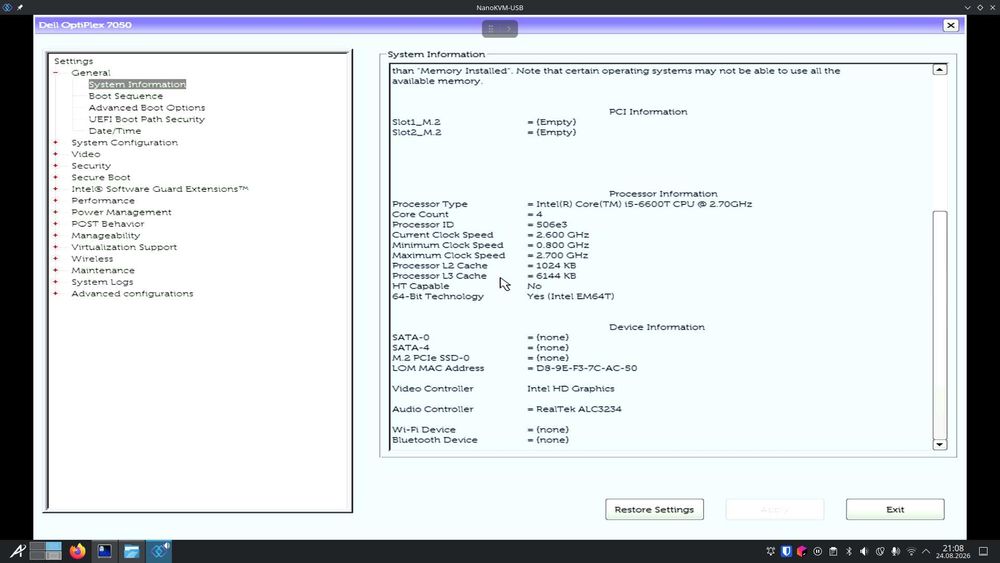Viewport: 1000px width, 563px height.
Task: Collapse the General tree node
Action: pos(55,73)
